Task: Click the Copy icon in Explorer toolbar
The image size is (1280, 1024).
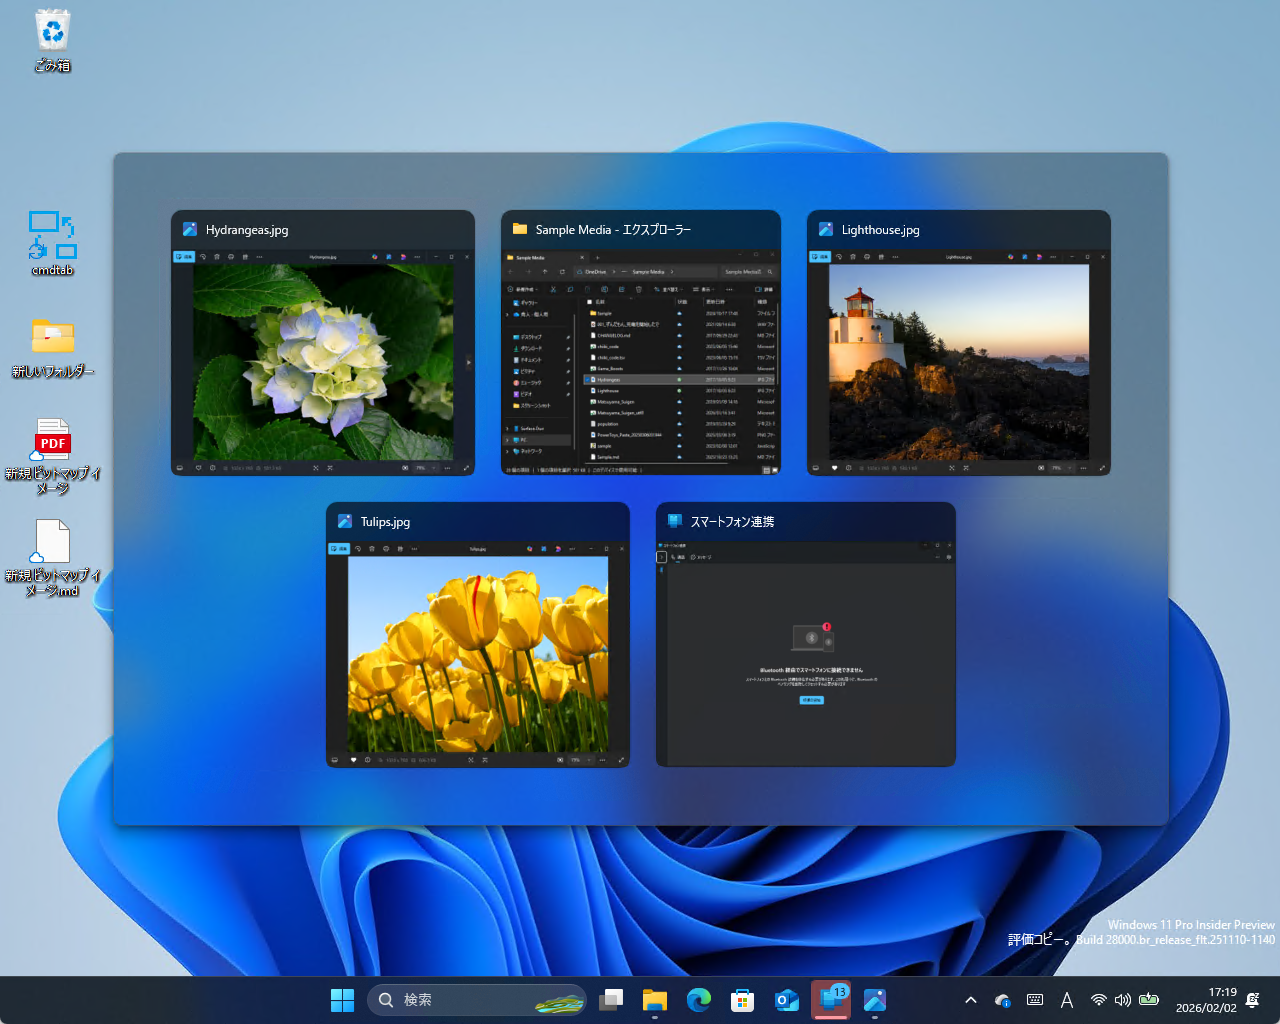Action: [570, 289]
